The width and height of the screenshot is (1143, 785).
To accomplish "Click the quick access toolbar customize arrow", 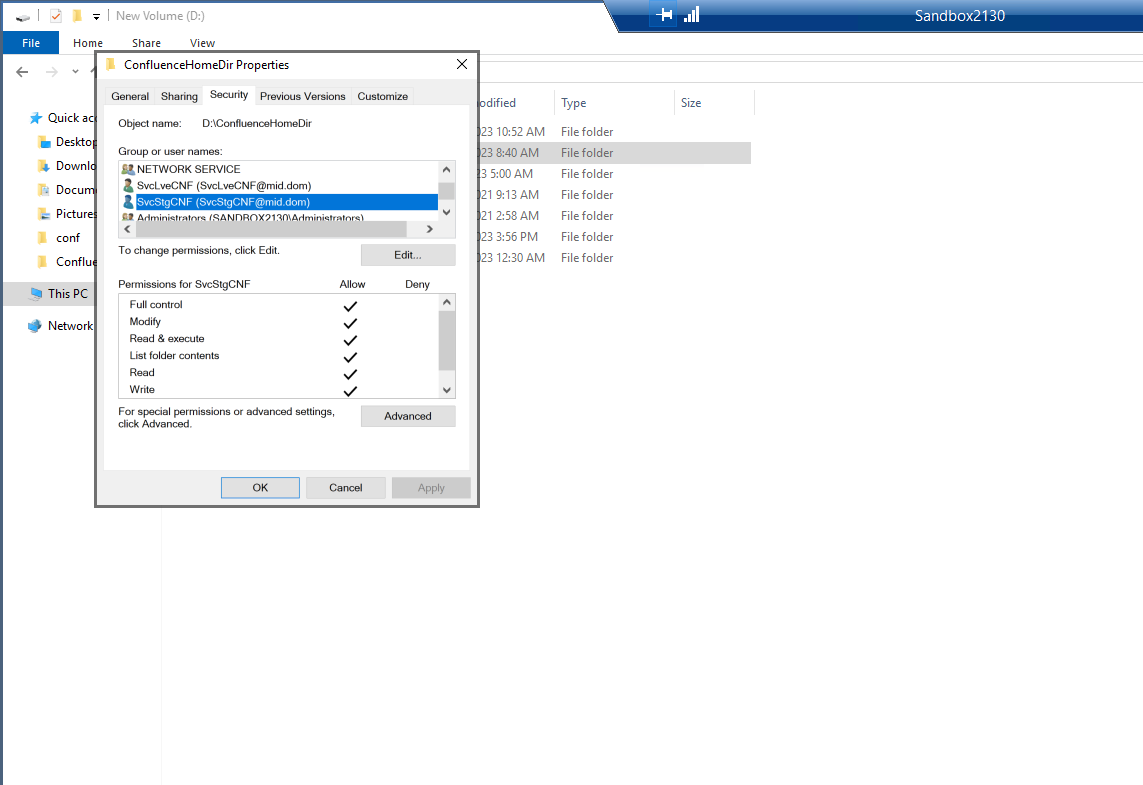I will [96, 16].
